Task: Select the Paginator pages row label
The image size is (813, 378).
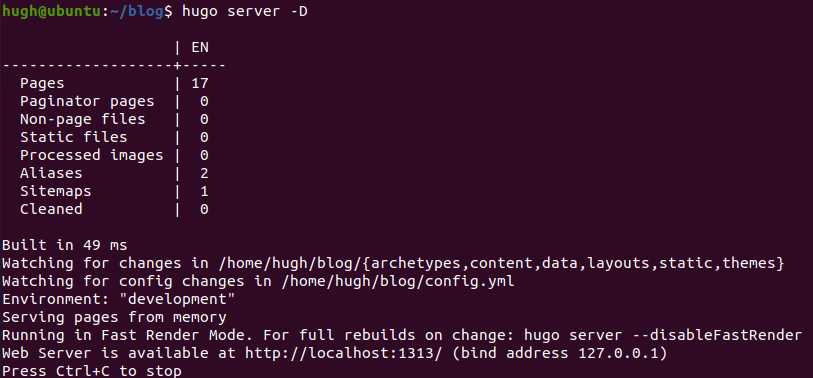Action: click(87, 102)
